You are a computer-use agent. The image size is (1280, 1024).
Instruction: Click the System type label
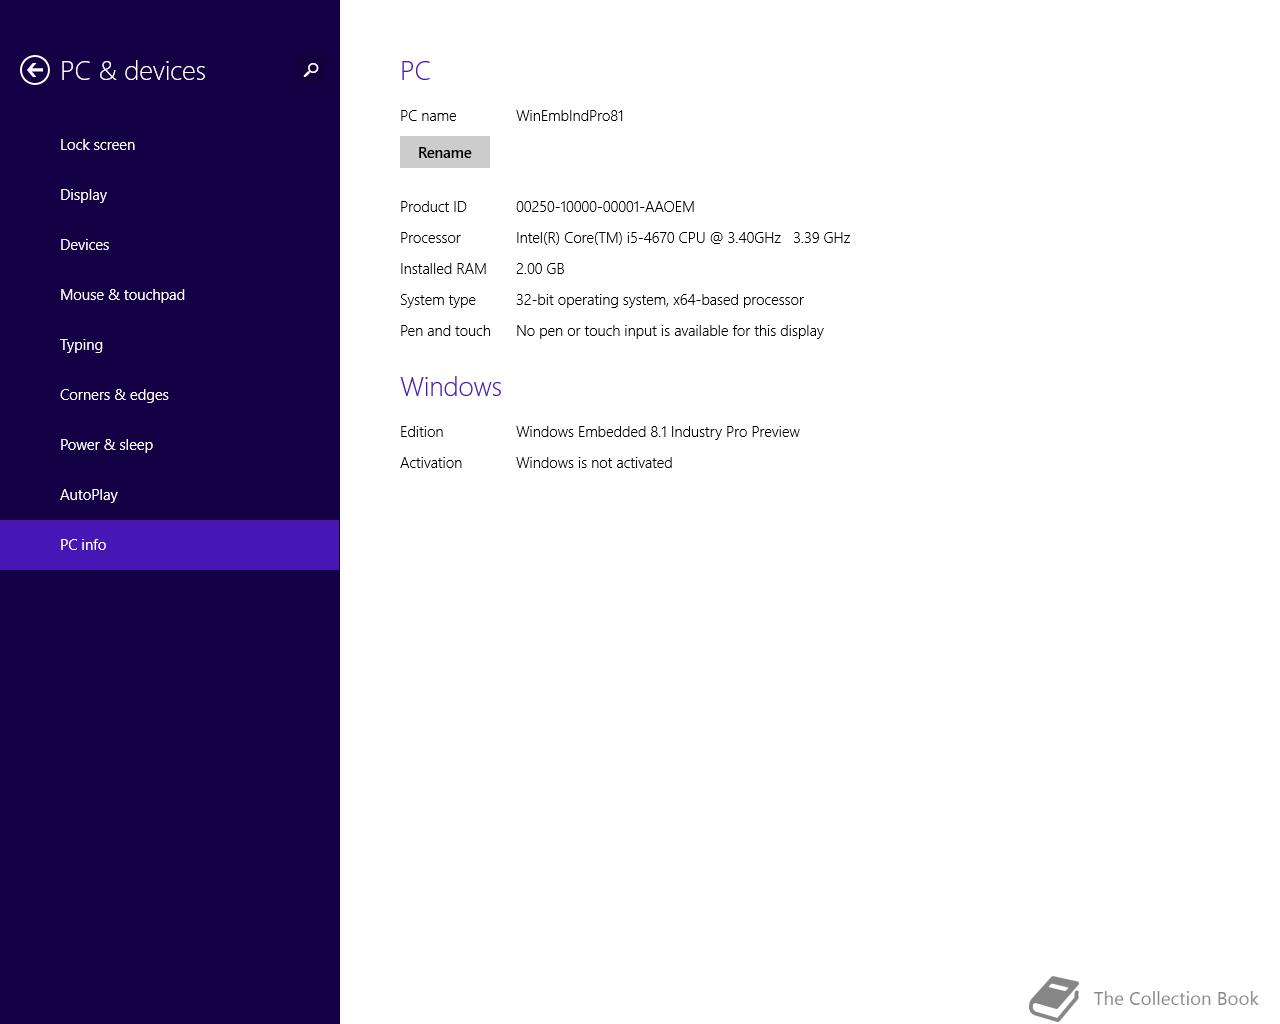point(438,300)
